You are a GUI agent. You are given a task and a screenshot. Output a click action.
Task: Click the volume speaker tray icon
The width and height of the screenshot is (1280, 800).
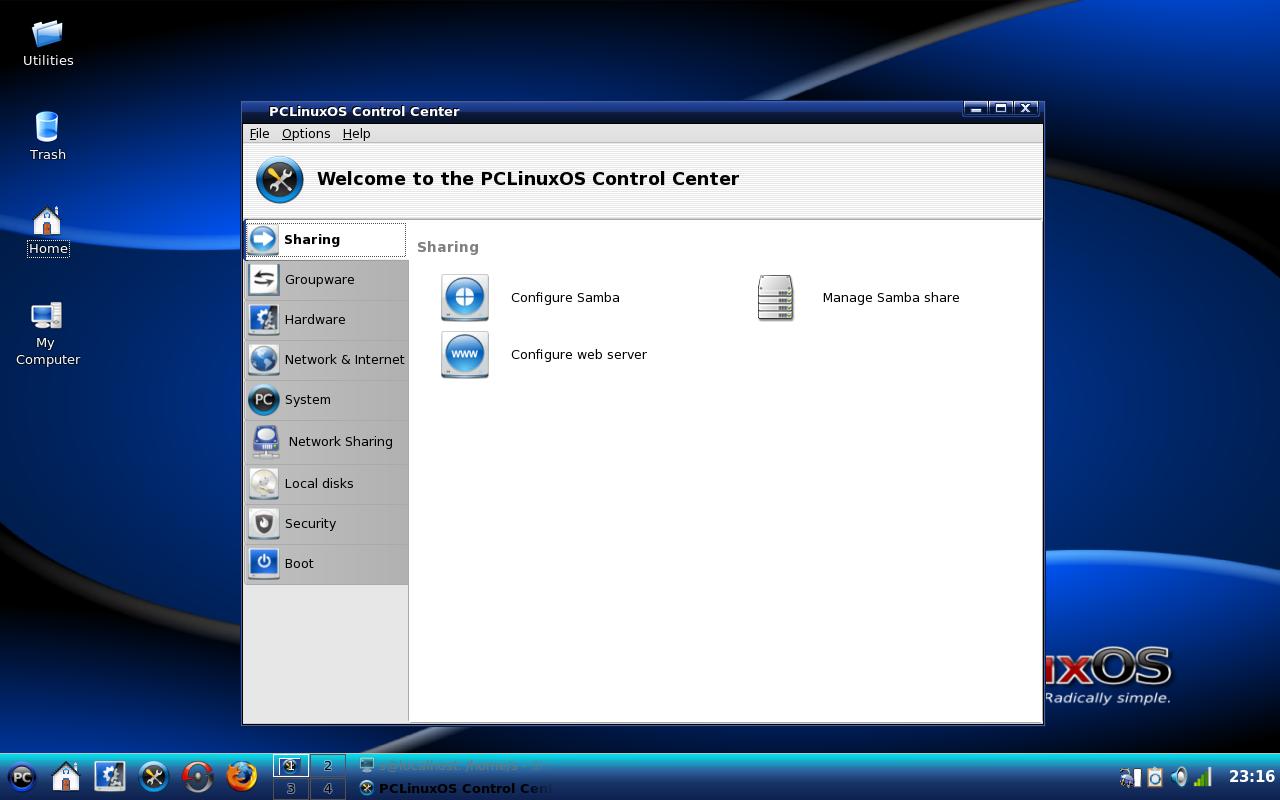pyautogui.click(x=1180, y=777)
